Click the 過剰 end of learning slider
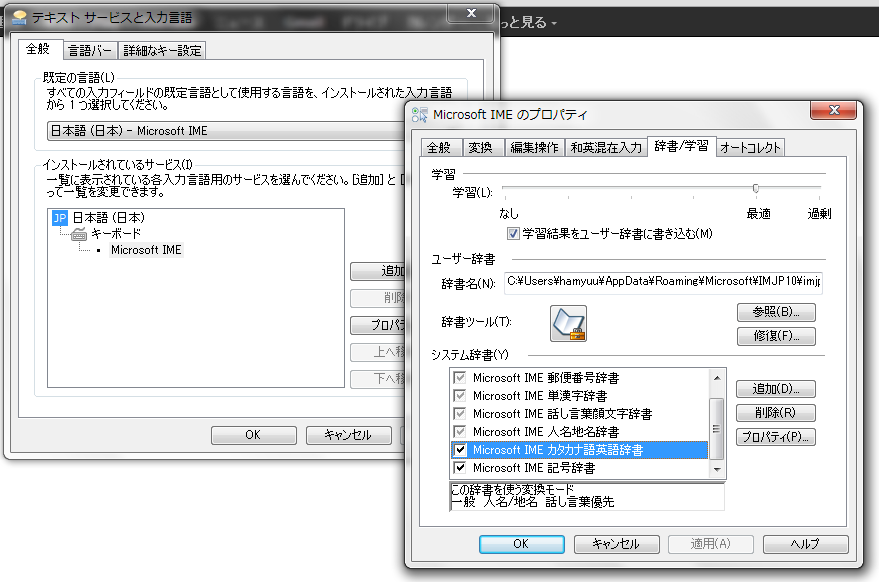 tap(819, 214)
